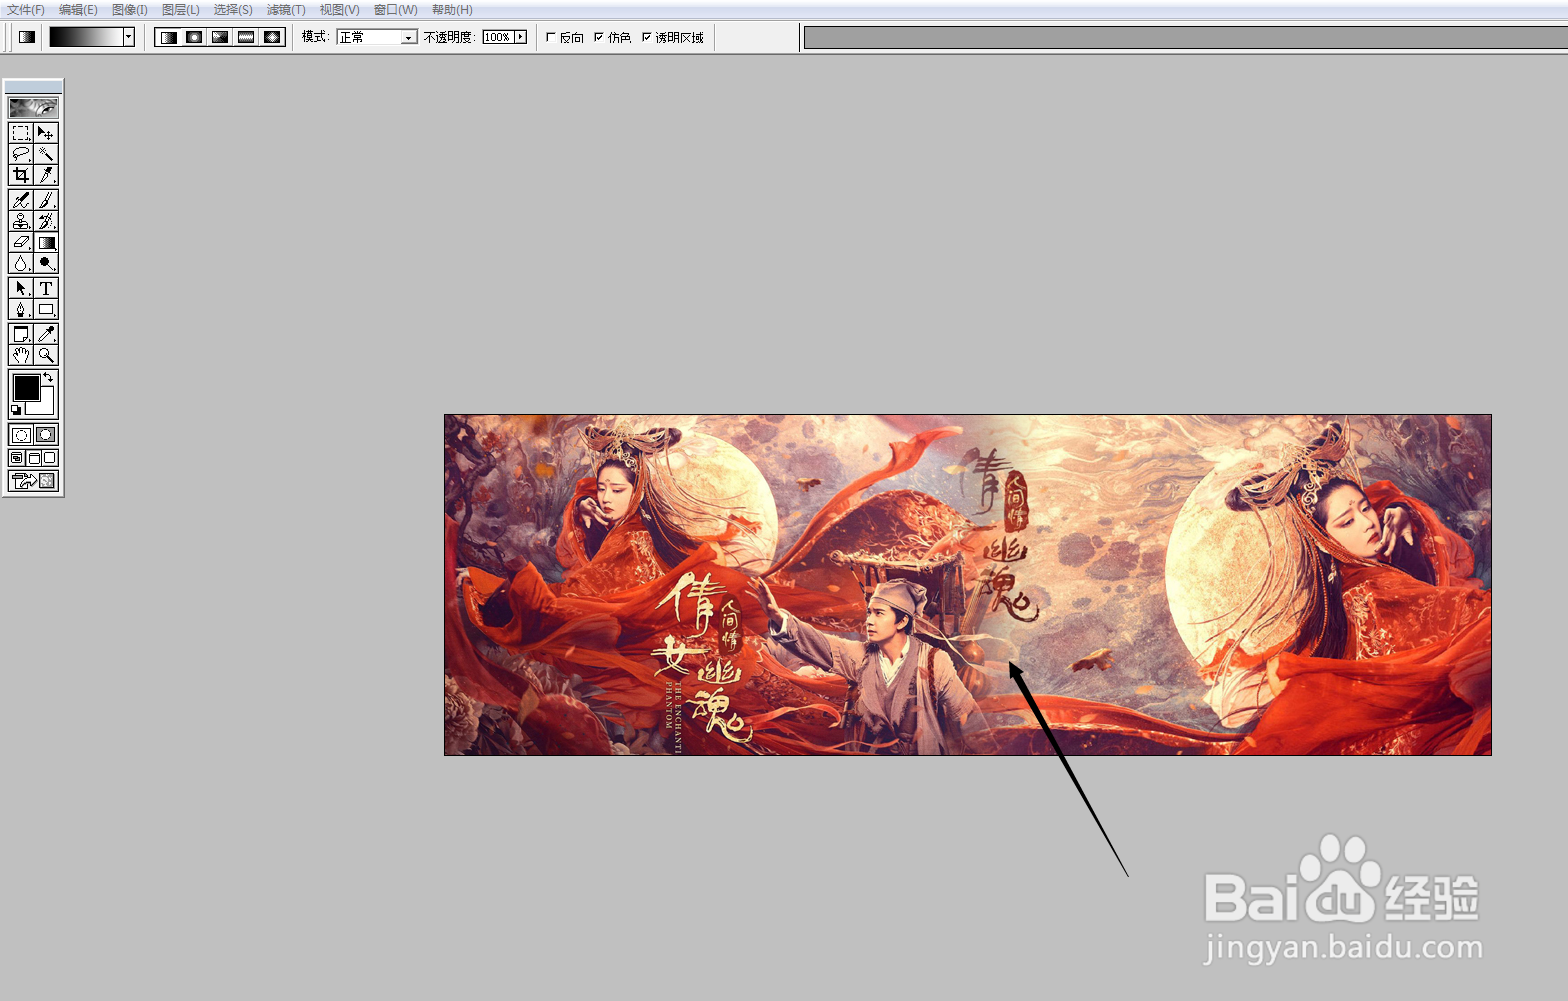Screen dimensions: 1568x1001
Task: Choose Reflected gradient style
Action: click(247, 37)
